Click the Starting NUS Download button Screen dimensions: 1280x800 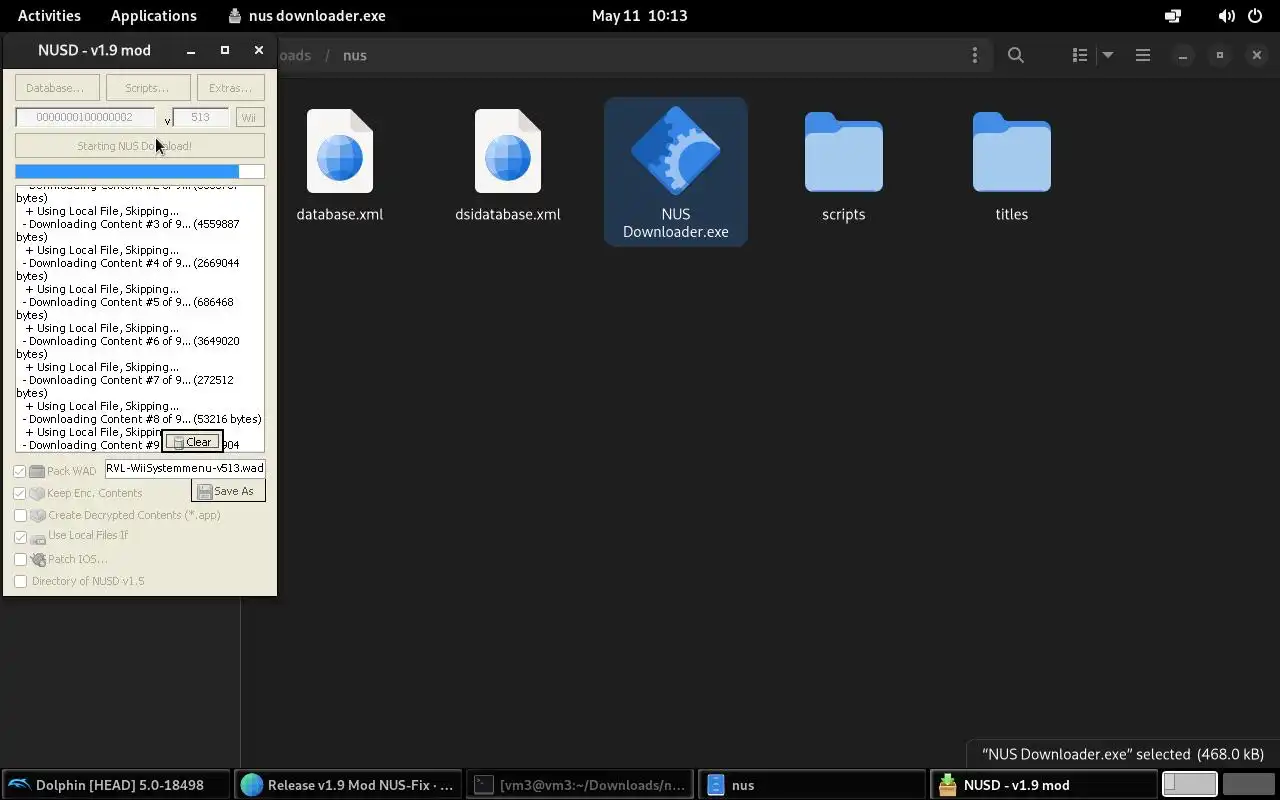tap(140, 146)
